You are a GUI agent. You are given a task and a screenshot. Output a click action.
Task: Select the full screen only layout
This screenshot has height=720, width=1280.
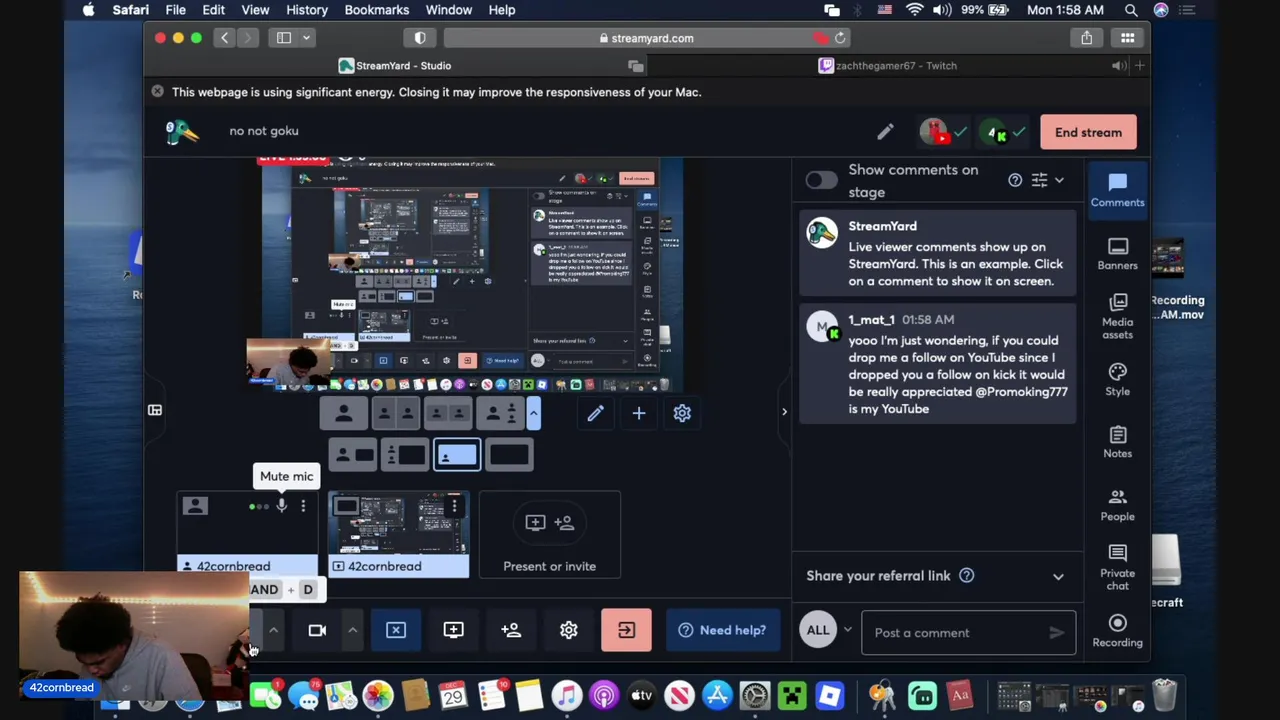tap(509, 456)
